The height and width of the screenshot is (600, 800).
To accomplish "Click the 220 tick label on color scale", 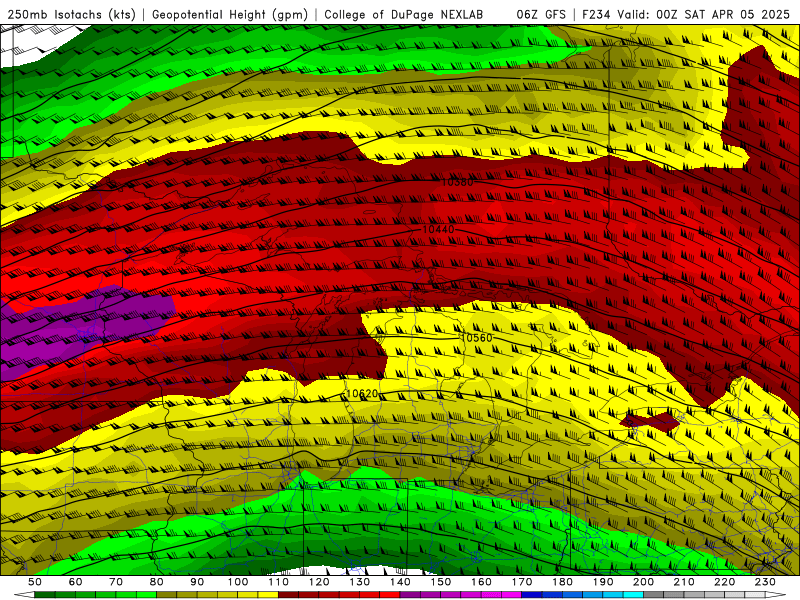I will pyautogui.click(x=724, y=582).
